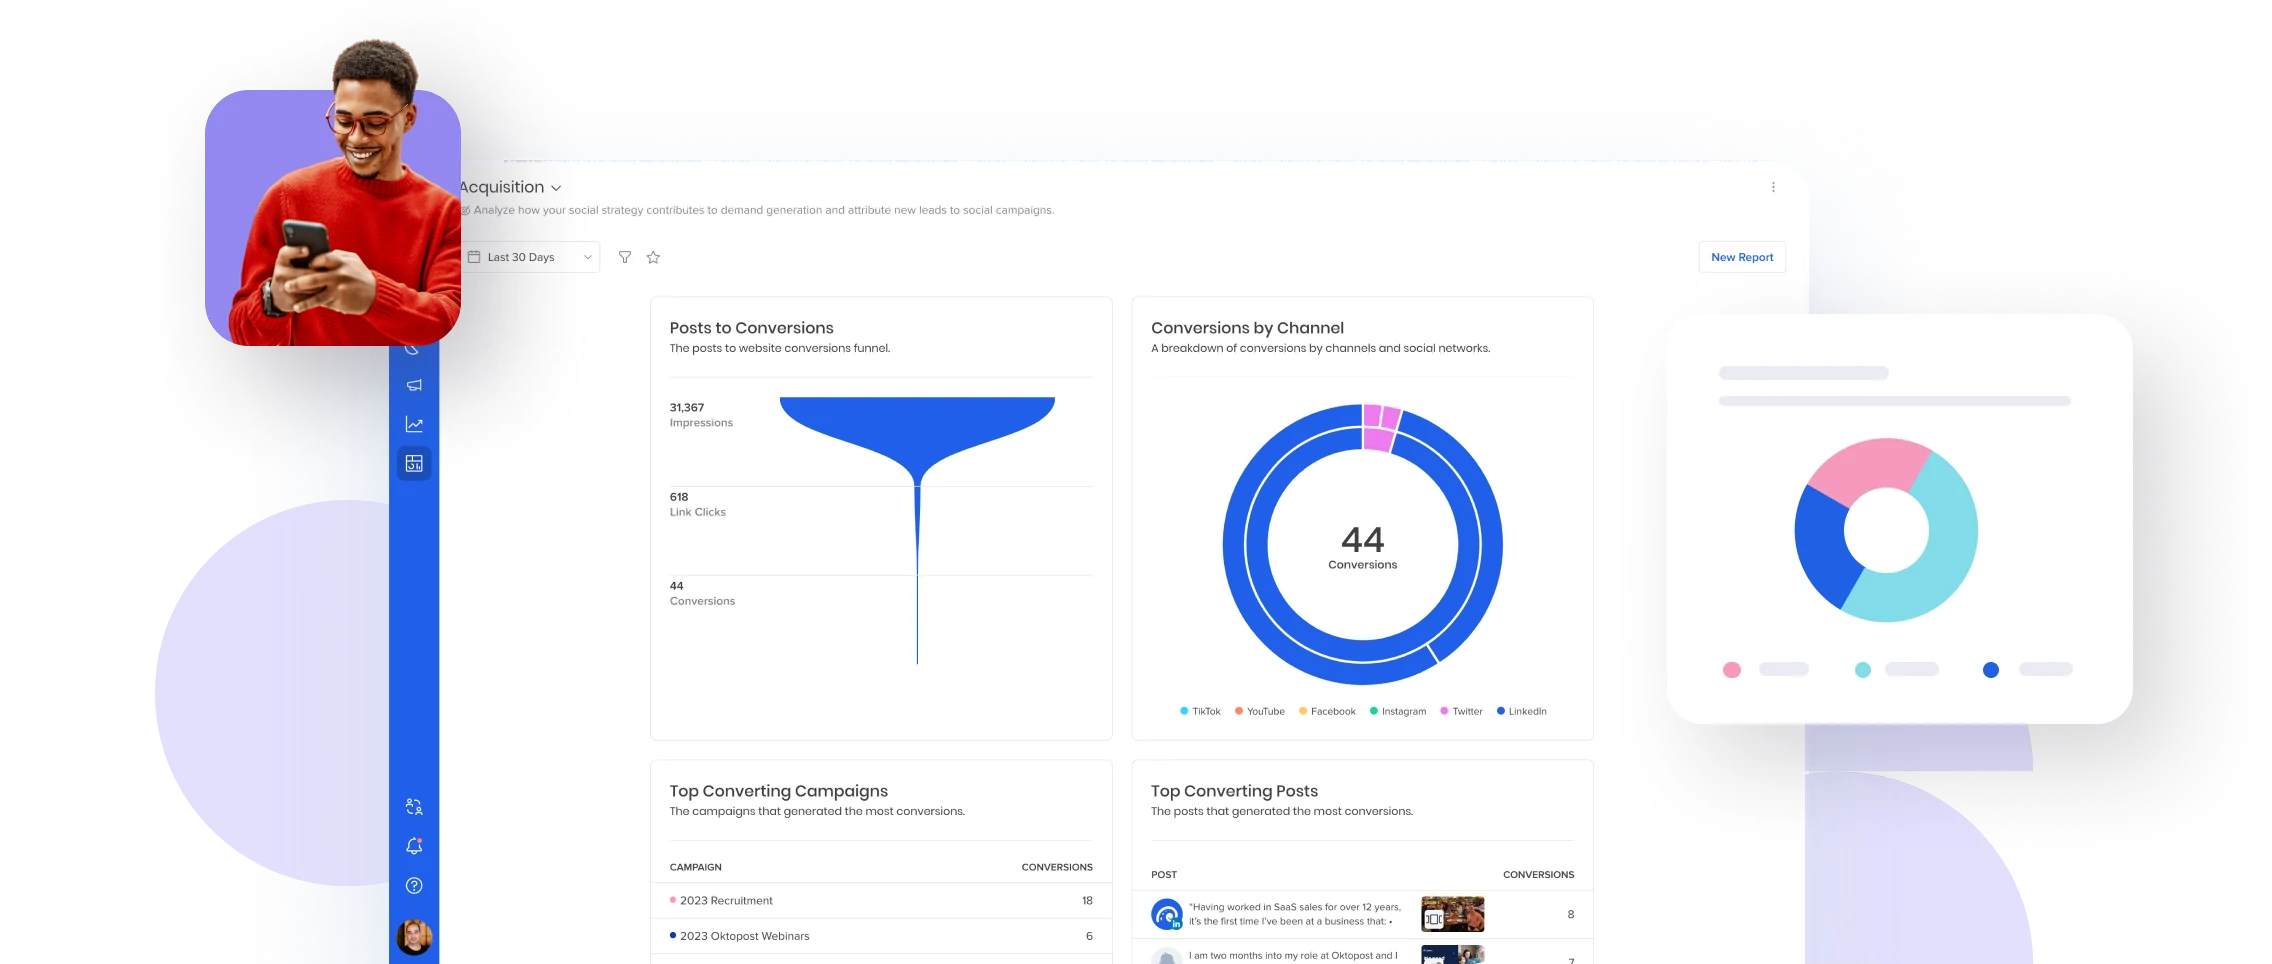This screenshot has height=964, width=2272.
Task: Select the line chart analytics icon
Action: click(x=416, y=424)
